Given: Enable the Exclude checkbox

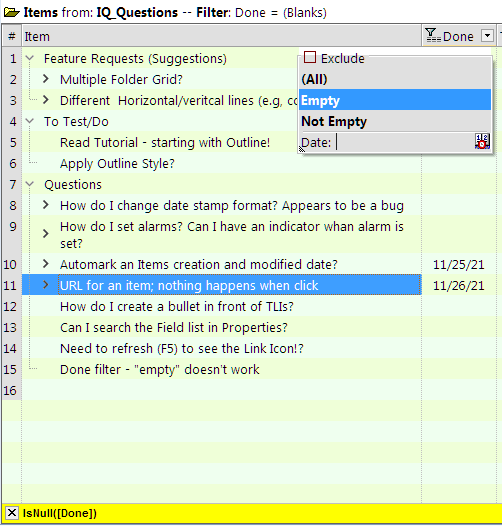Looking at the screenshot, I should click(x=309, y=57).
